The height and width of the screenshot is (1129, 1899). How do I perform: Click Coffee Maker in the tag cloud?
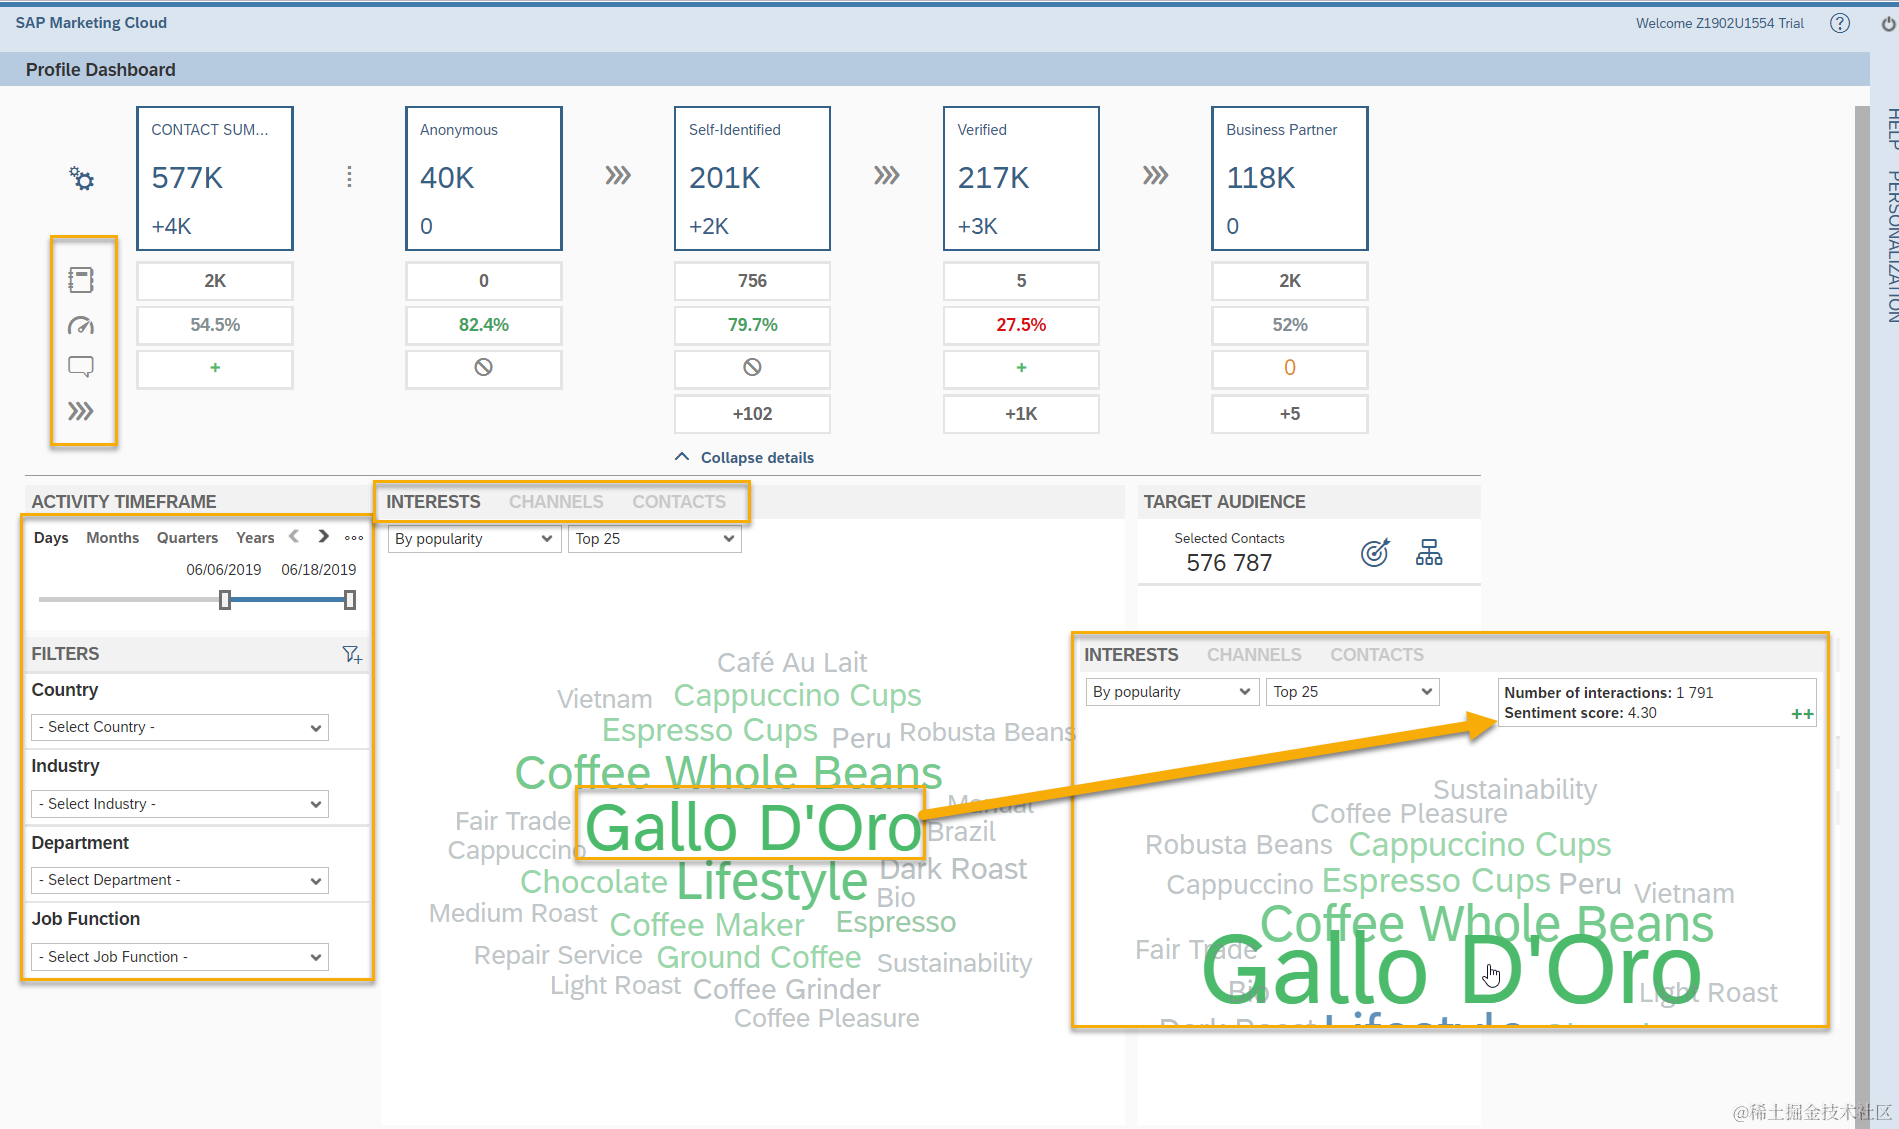[x=707, y=925]
